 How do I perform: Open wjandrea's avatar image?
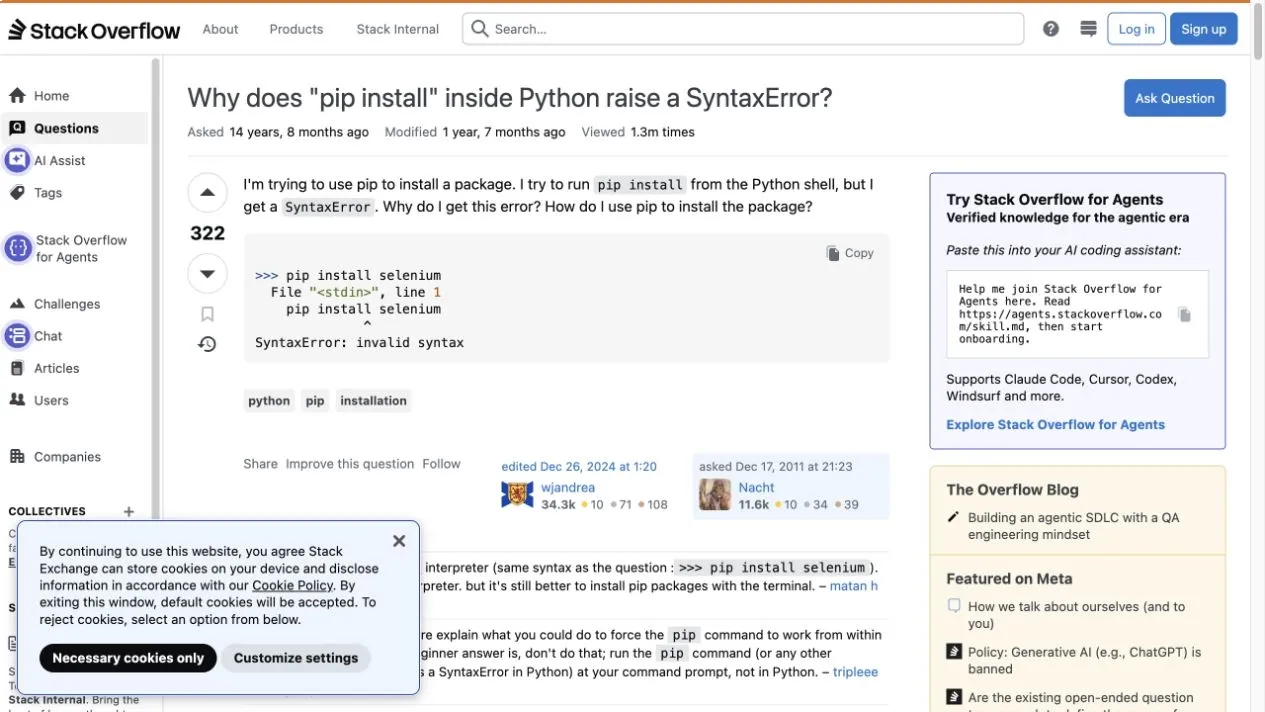[x=517, y=494]
